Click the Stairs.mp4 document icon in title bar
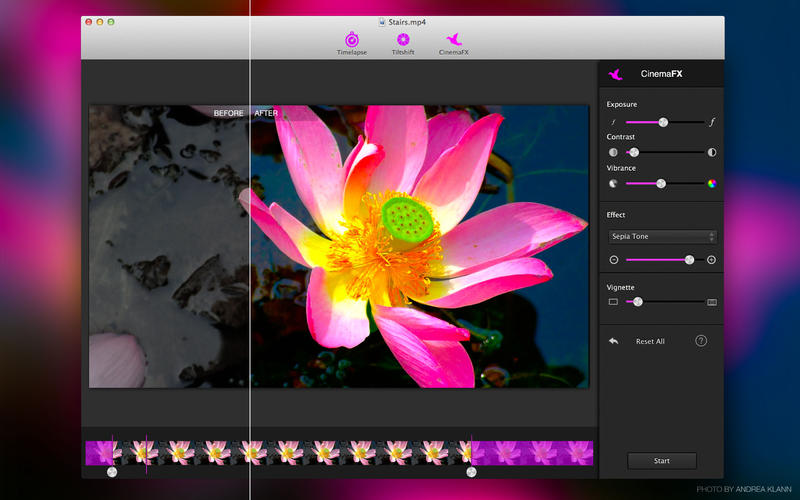This screenshot has height=500, width=800. tap(382, 22)
